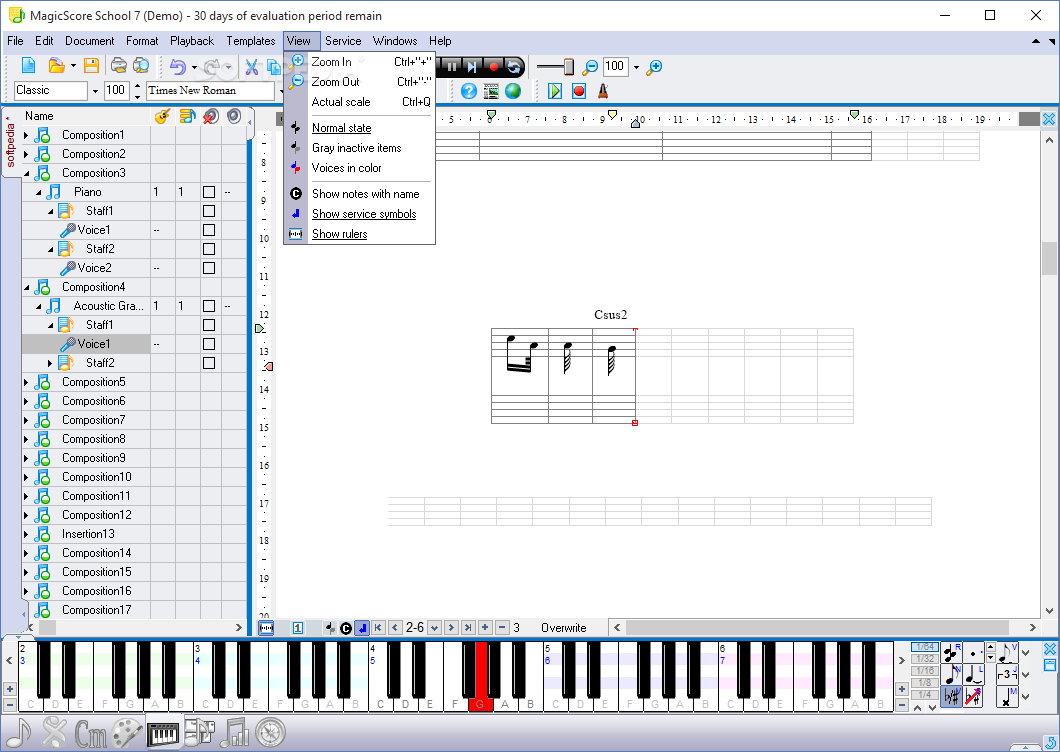The height and width of the screenshot is (752, 1060).
Task: Open the Templates menu
Action: pos(251,41)
